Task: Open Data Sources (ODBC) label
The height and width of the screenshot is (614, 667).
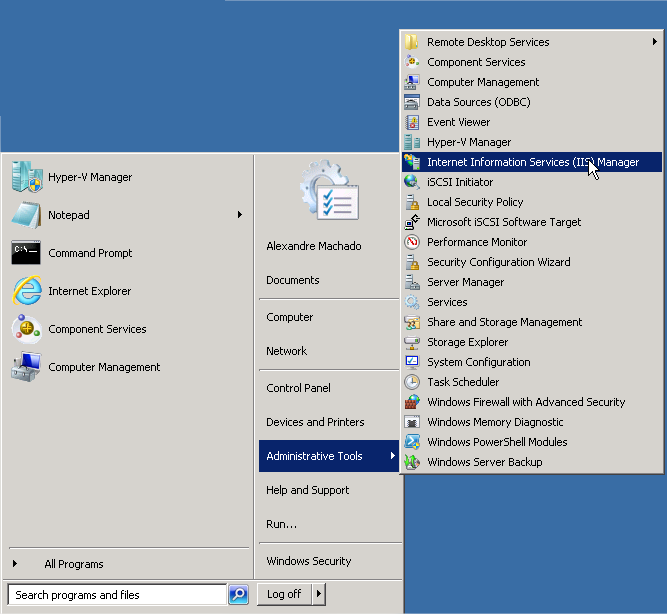Action: (479, 102)
